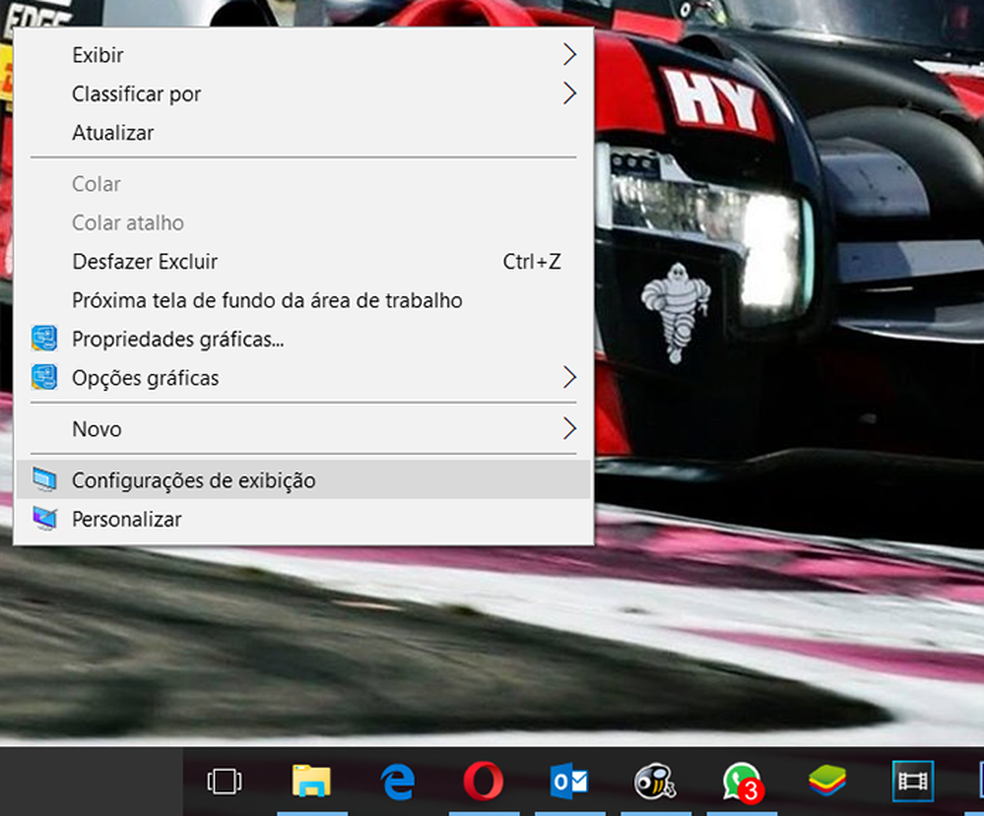Select Atualizar in the context menu
Image resolution: width=984 pixels, height=816 pixels.
click(x=304, y=133)
